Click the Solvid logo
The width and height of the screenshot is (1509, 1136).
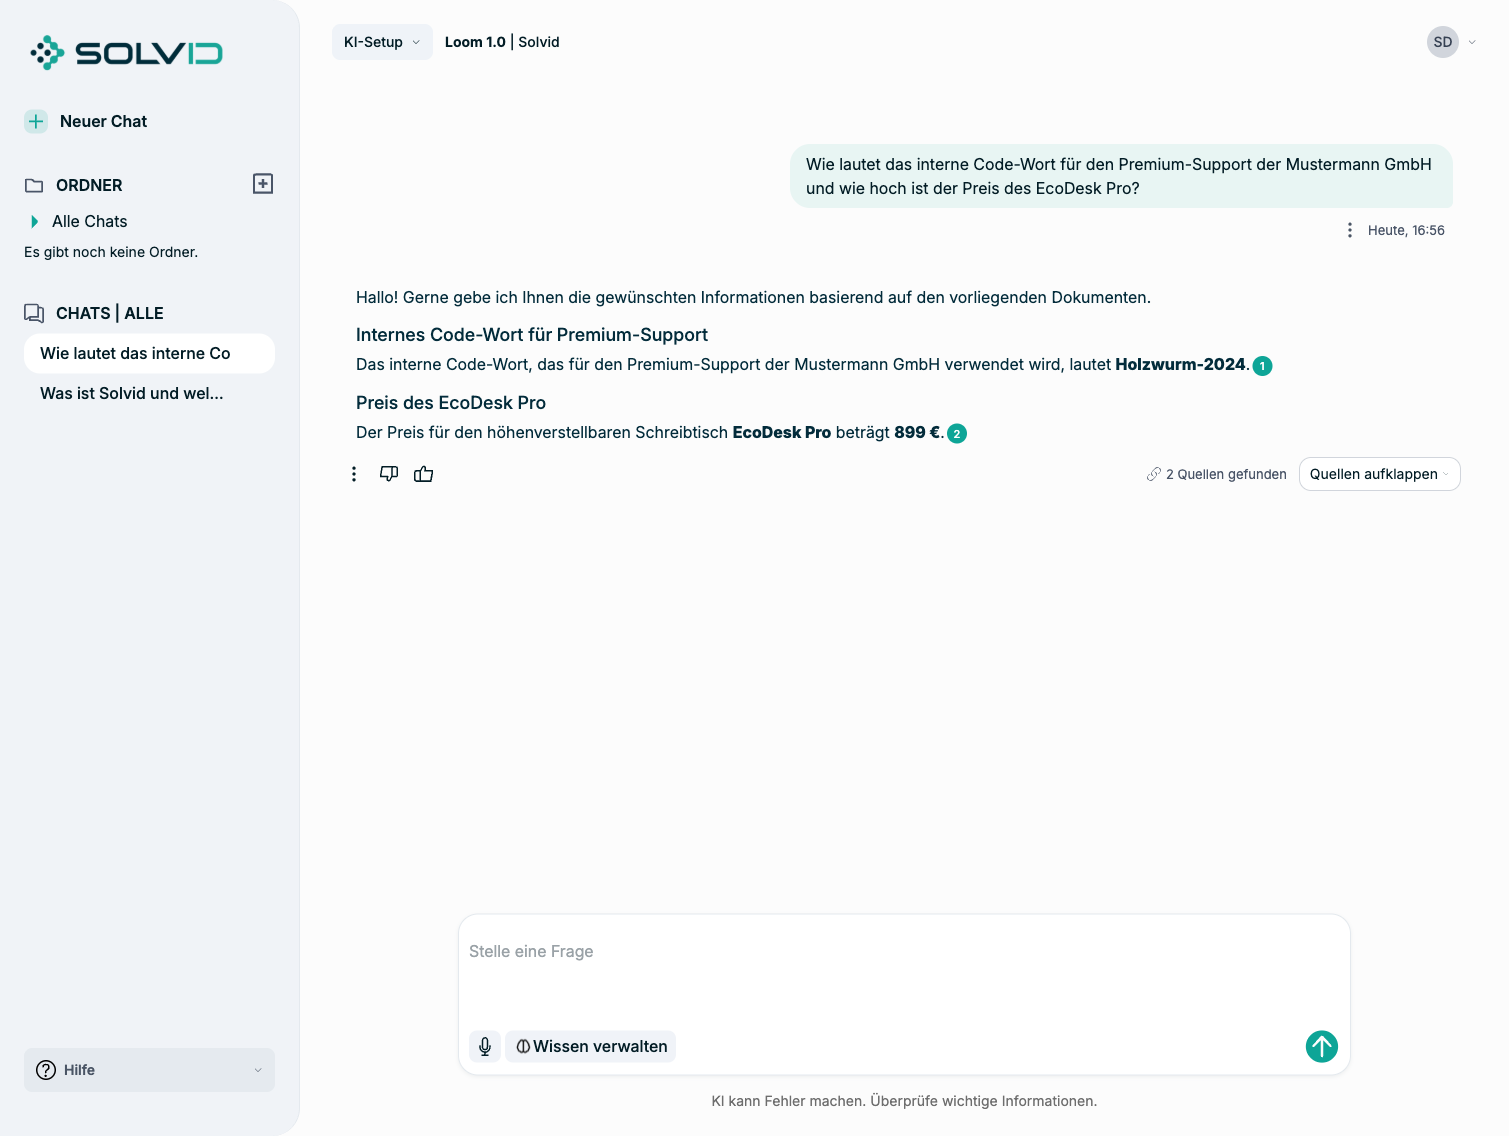click(126, 53)
